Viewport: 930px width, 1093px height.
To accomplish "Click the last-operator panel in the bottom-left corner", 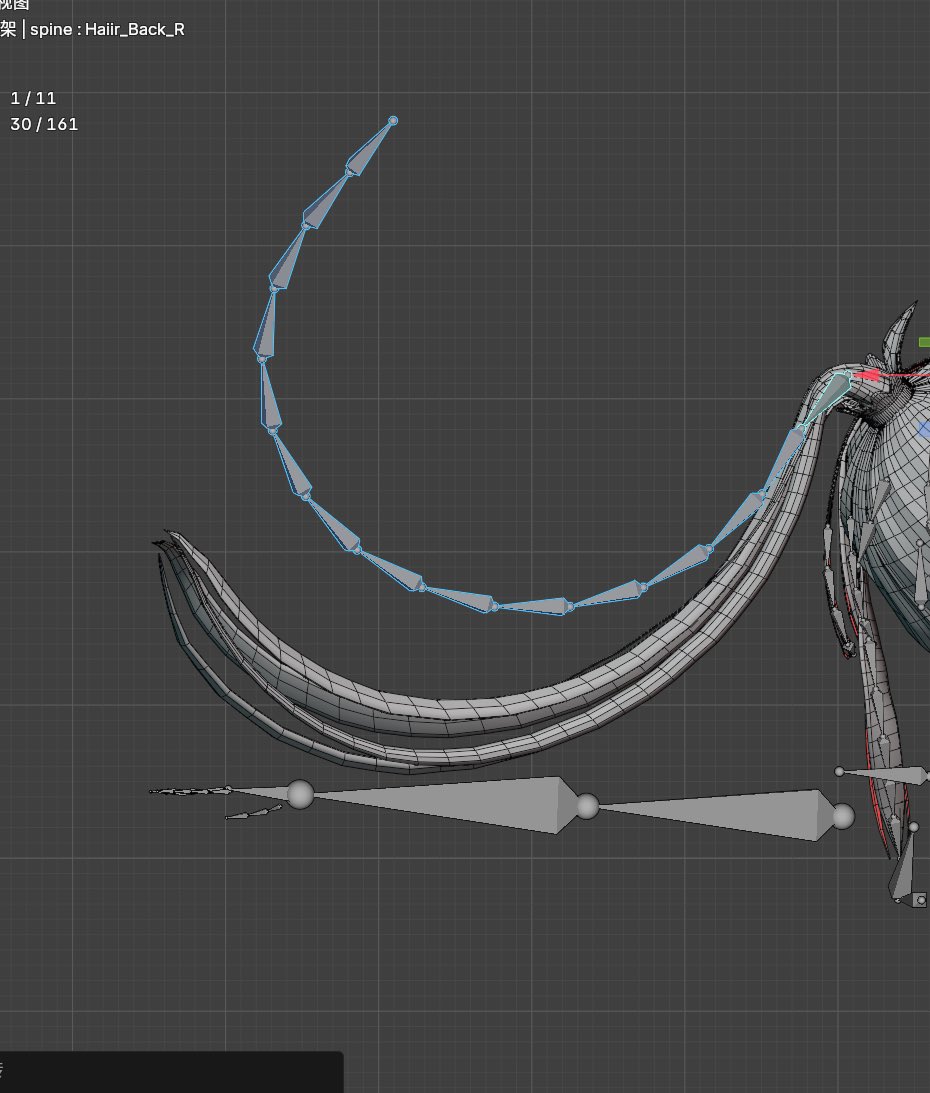I will coord(171,1072).
